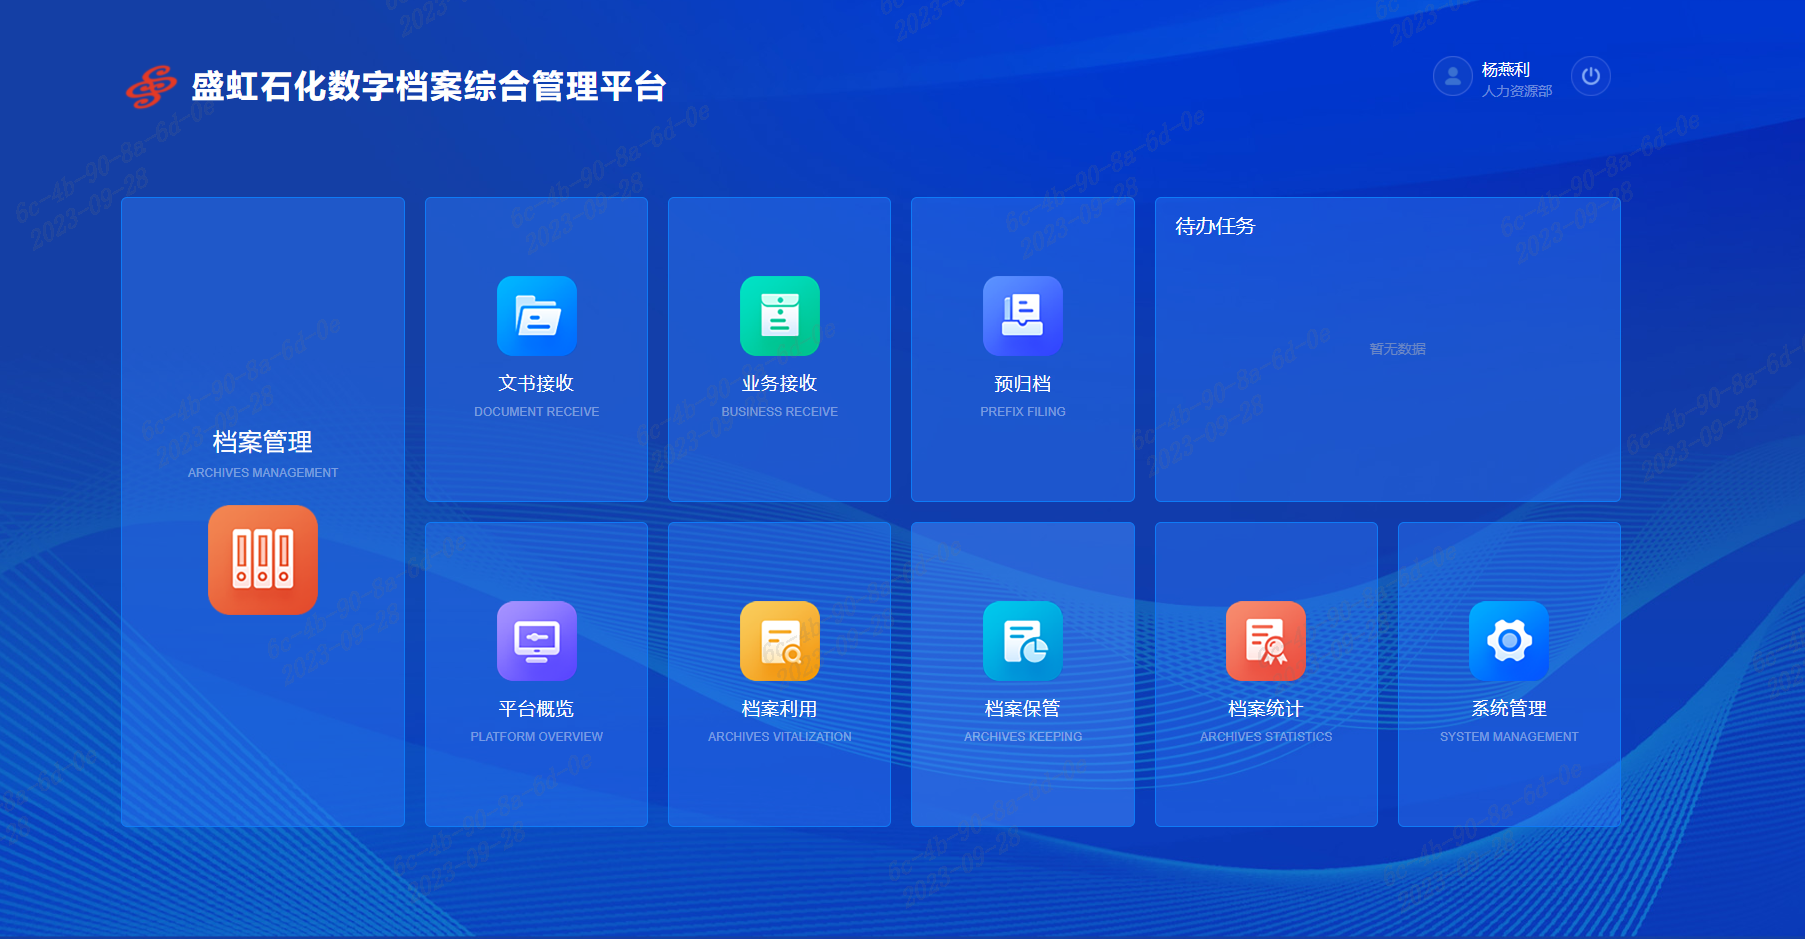Select the 业务接收 (Business Receive) green icon
This screenshot has height=939, width=1805.
point(779,316)
